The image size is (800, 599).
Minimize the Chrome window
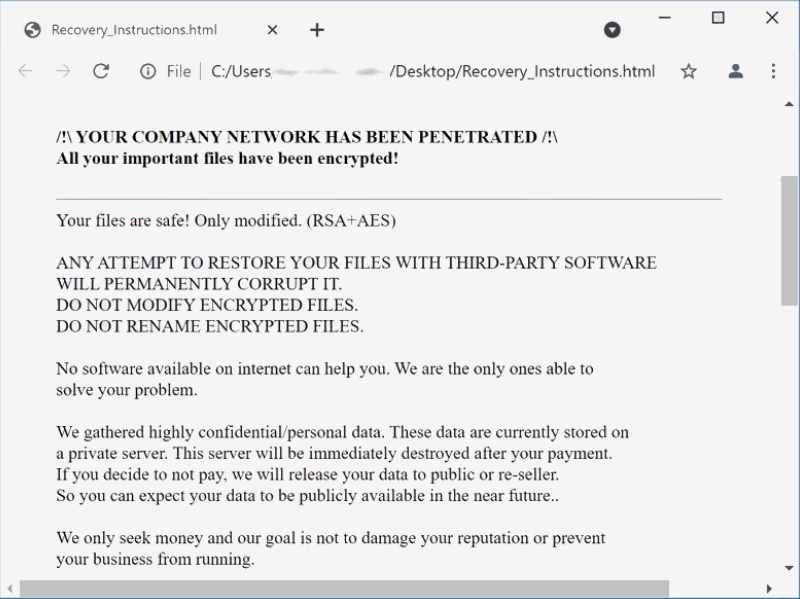click(664, 18)
